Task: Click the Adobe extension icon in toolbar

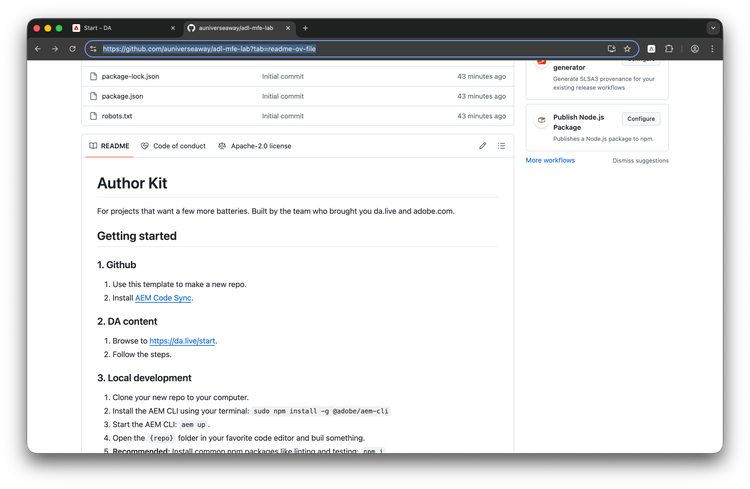Action: 651,48
